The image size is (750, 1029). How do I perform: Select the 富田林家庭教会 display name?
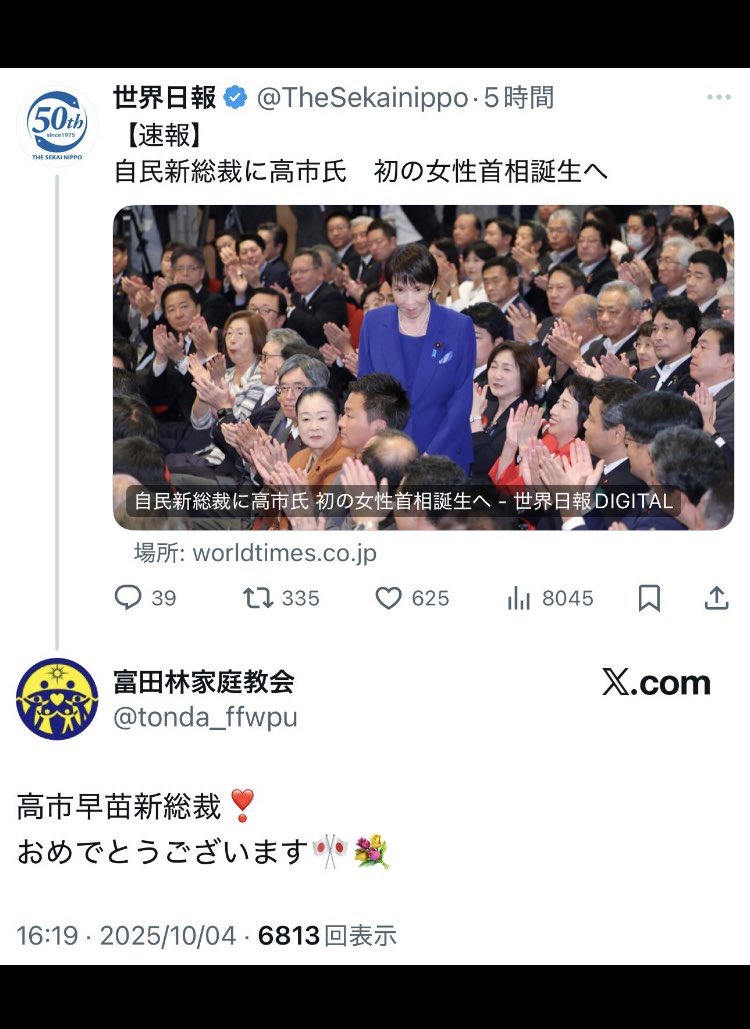pos(204,682)
